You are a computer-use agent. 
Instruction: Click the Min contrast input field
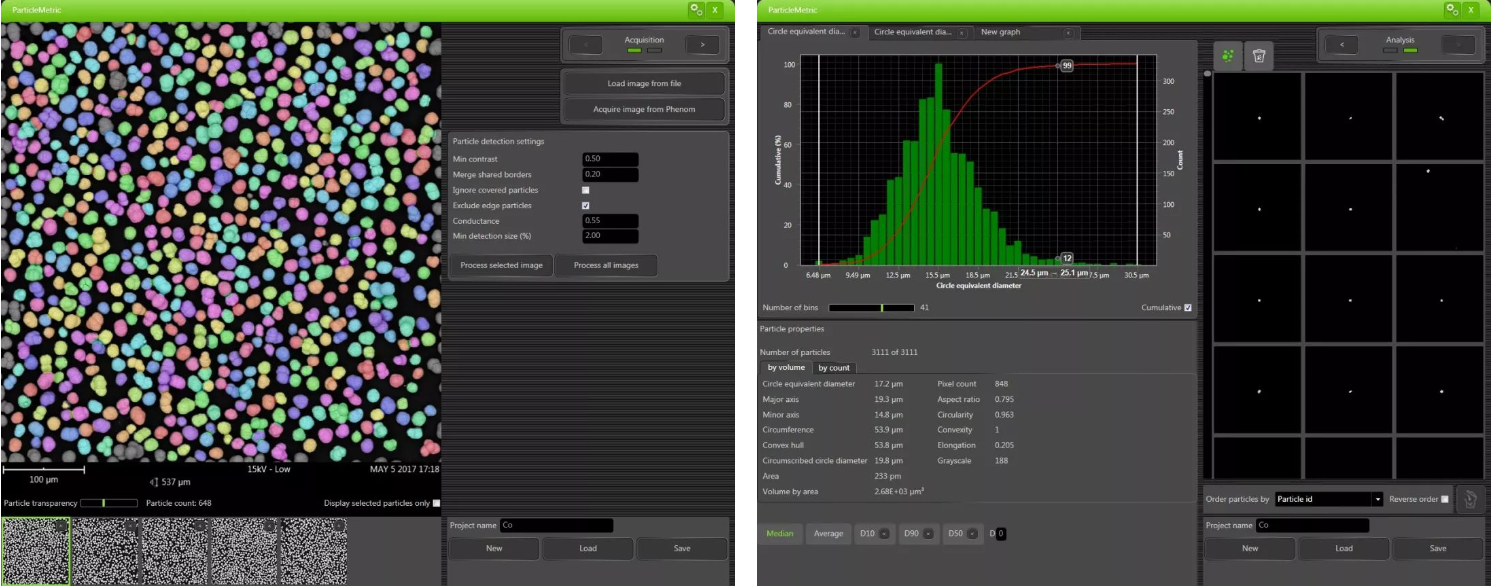[610, 160]
